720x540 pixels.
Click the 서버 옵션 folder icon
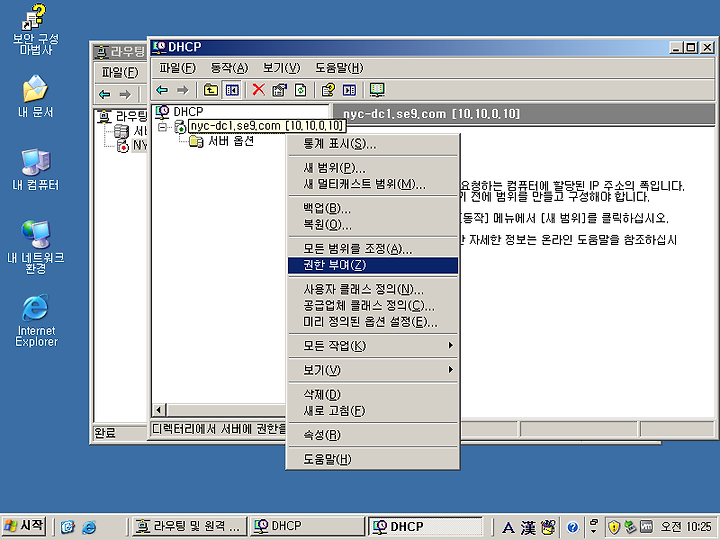point(197,141)
